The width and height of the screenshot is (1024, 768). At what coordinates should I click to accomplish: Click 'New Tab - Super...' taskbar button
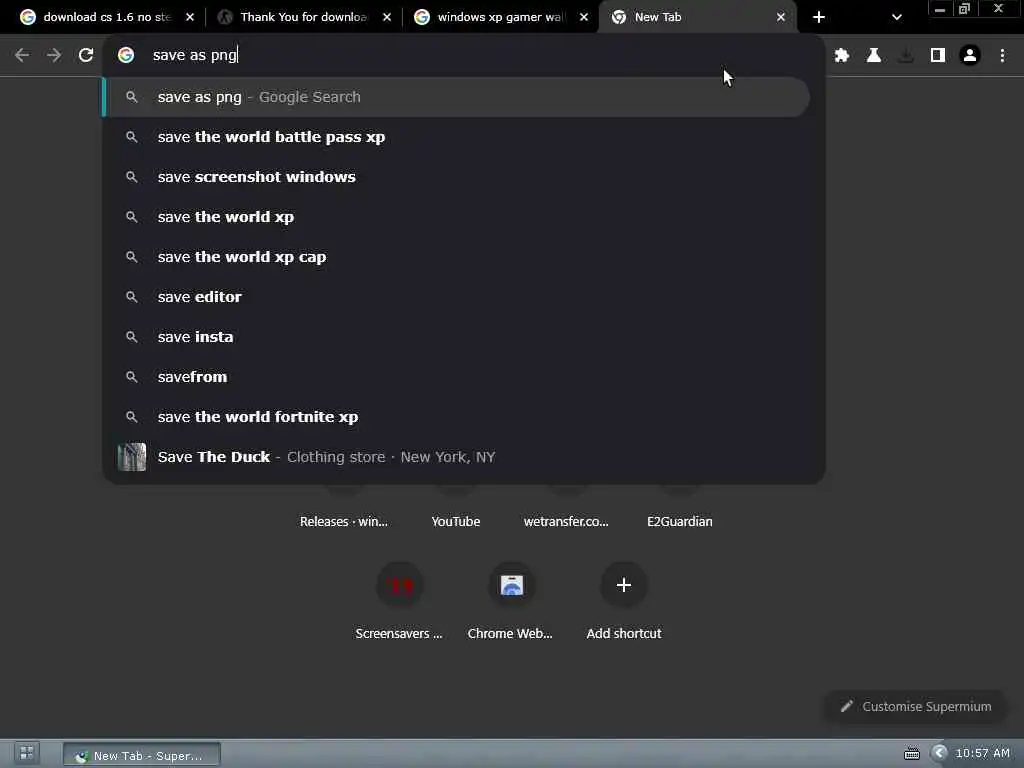(x=142, y=755)
